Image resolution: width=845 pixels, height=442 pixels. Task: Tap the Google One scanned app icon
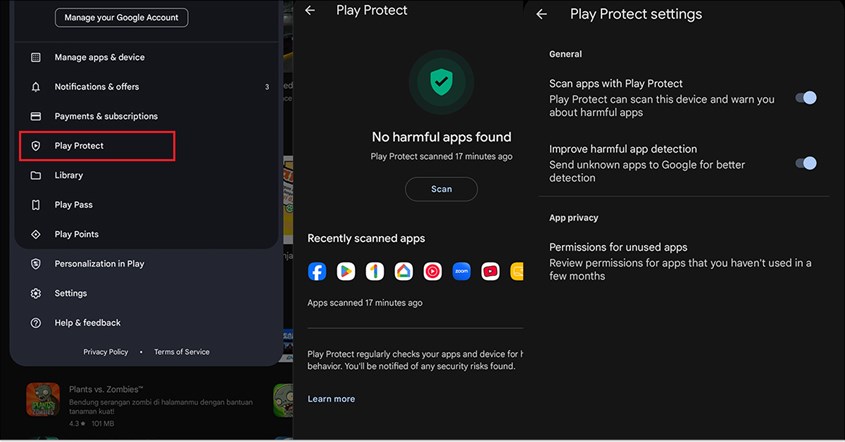[375, 272]
